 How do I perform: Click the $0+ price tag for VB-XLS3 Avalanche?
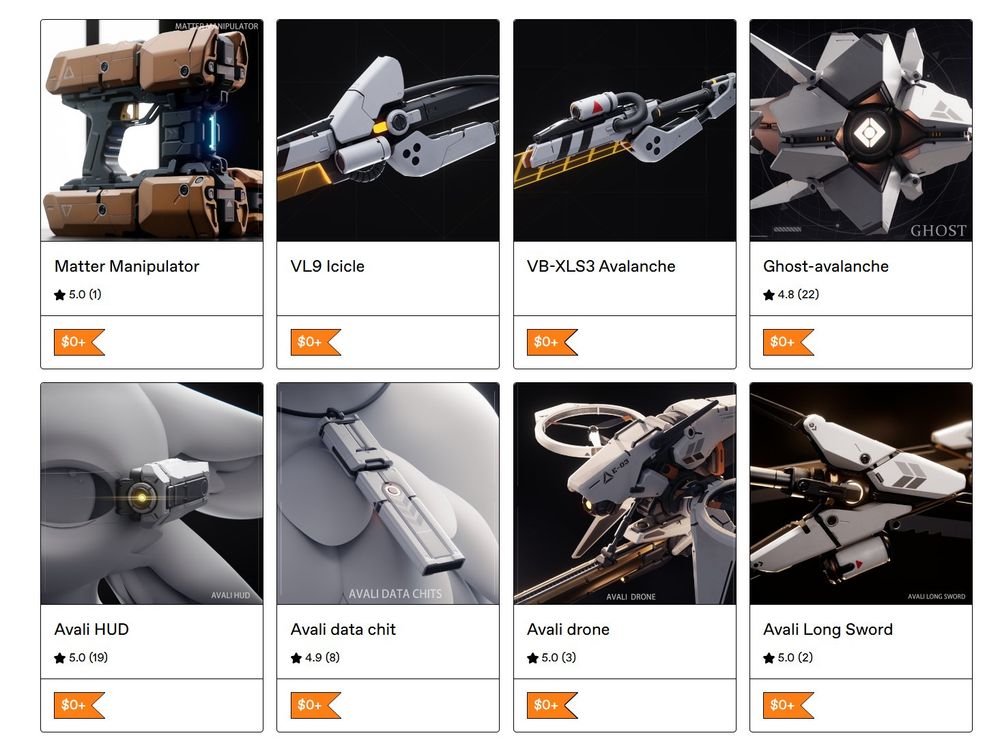point(552,342)
